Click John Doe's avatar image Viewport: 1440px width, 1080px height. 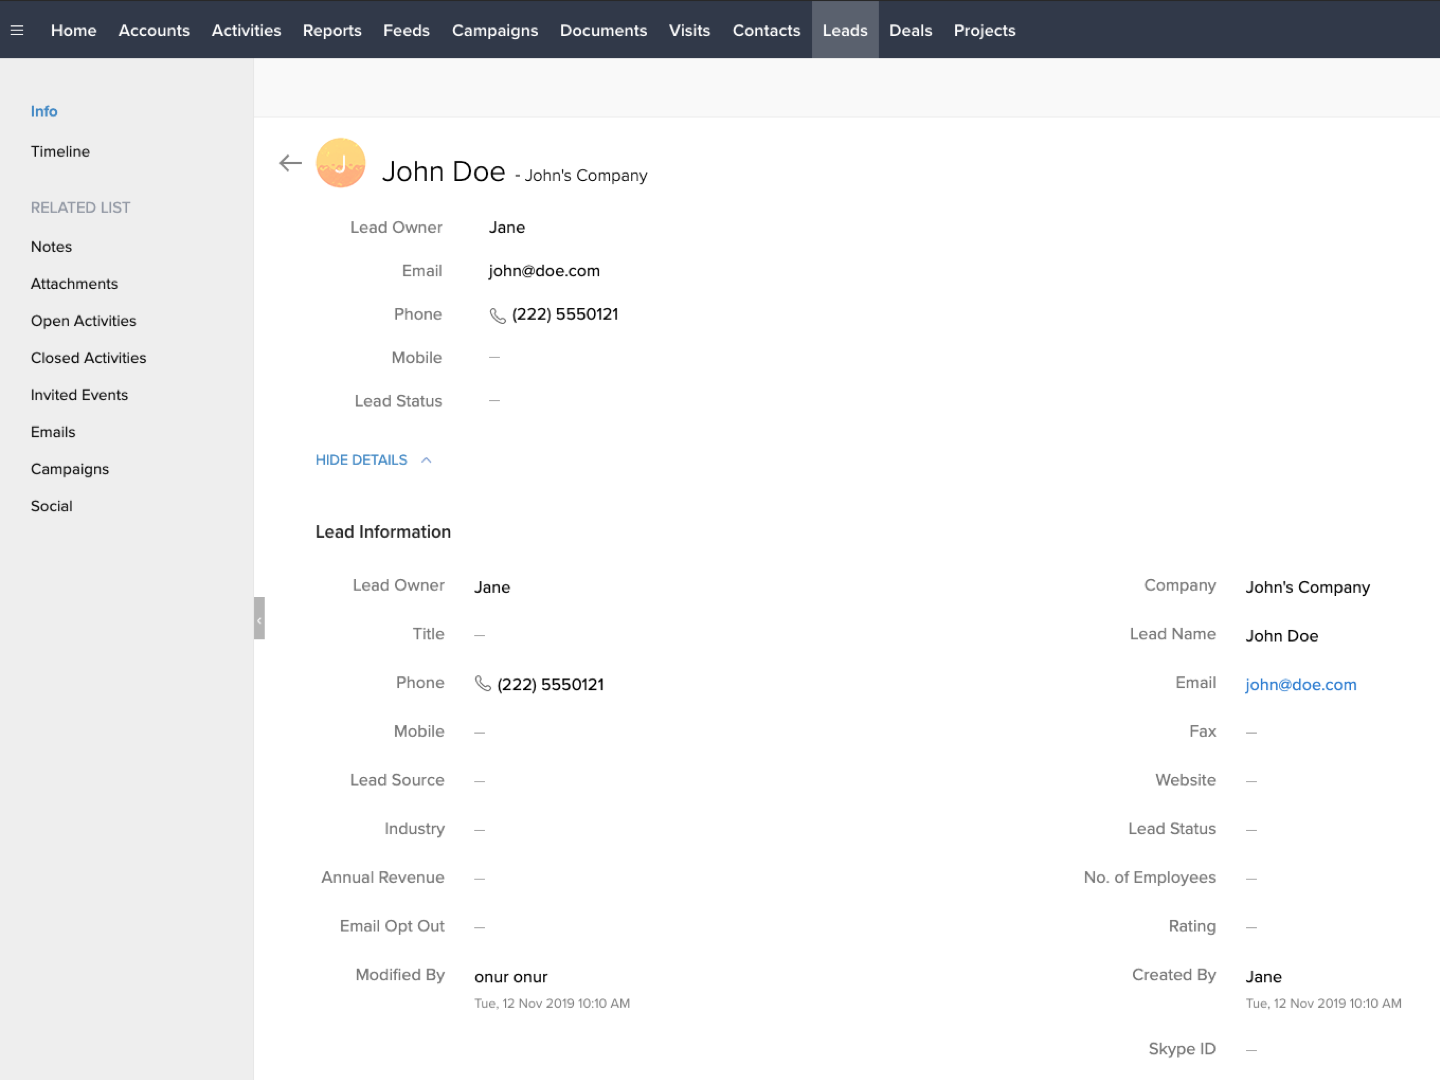(340, 163)
